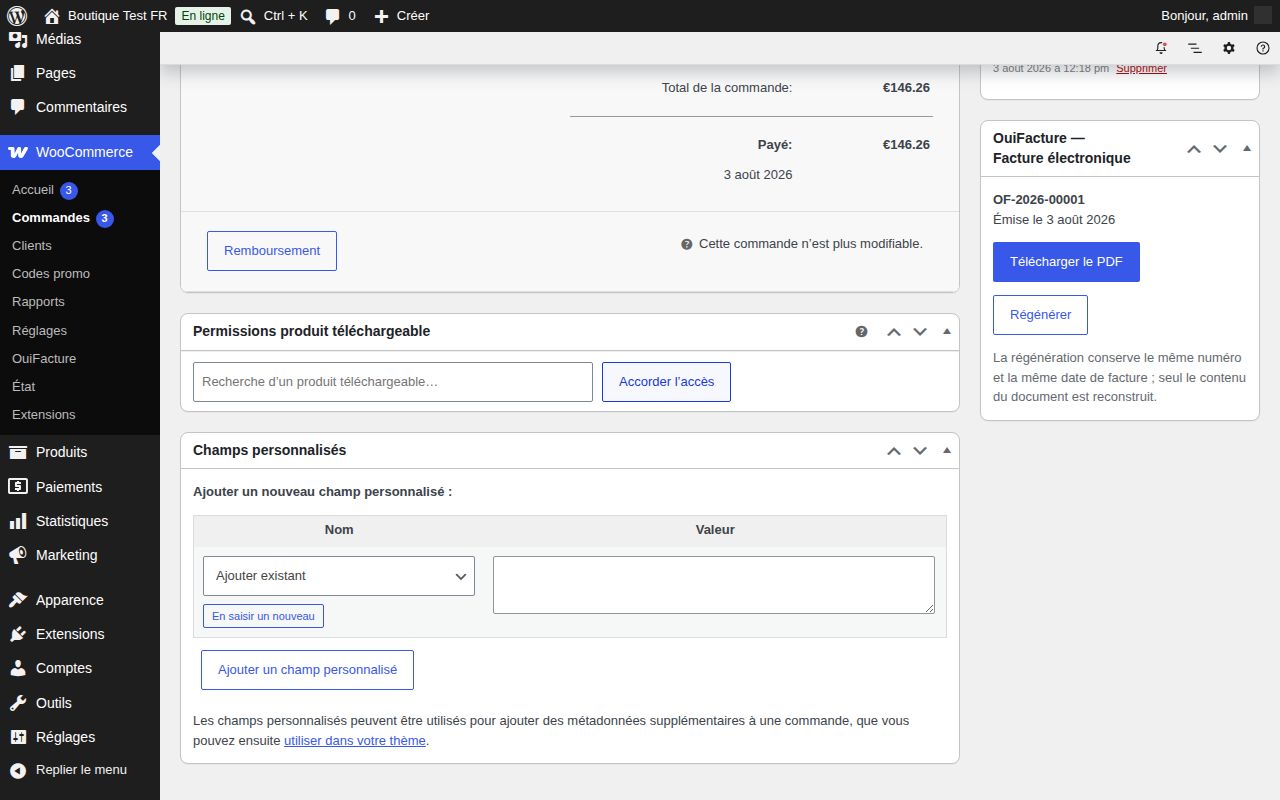This screenshot has height=800, width=1280.
Task: Open Réglages in WooCommerce submenu
Action: 40,331
